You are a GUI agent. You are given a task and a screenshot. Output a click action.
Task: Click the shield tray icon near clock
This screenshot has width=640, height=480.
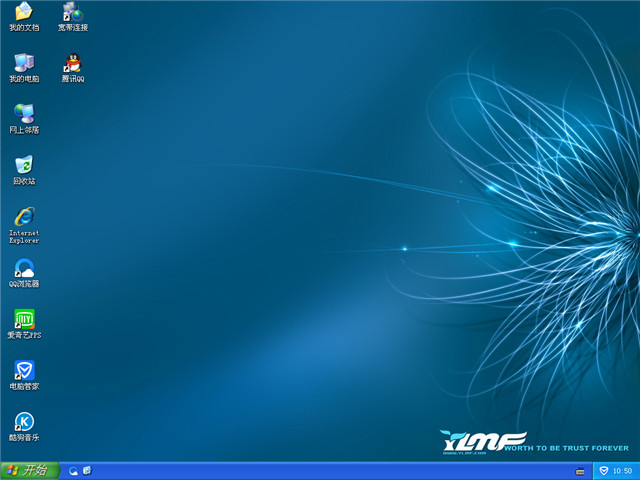tap(604, 471)
